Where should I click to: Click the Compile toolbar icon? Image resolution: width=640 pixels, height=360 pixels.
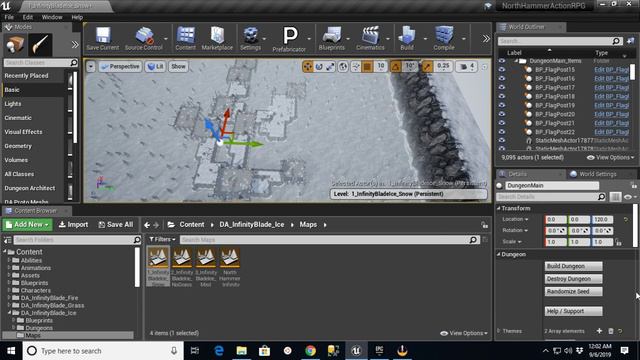(444, 39)
